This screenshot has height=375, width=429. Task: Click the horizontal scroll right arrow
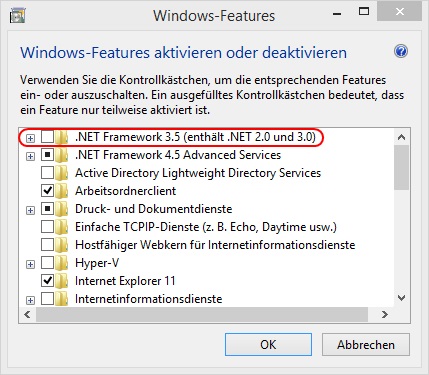(385, 314)
